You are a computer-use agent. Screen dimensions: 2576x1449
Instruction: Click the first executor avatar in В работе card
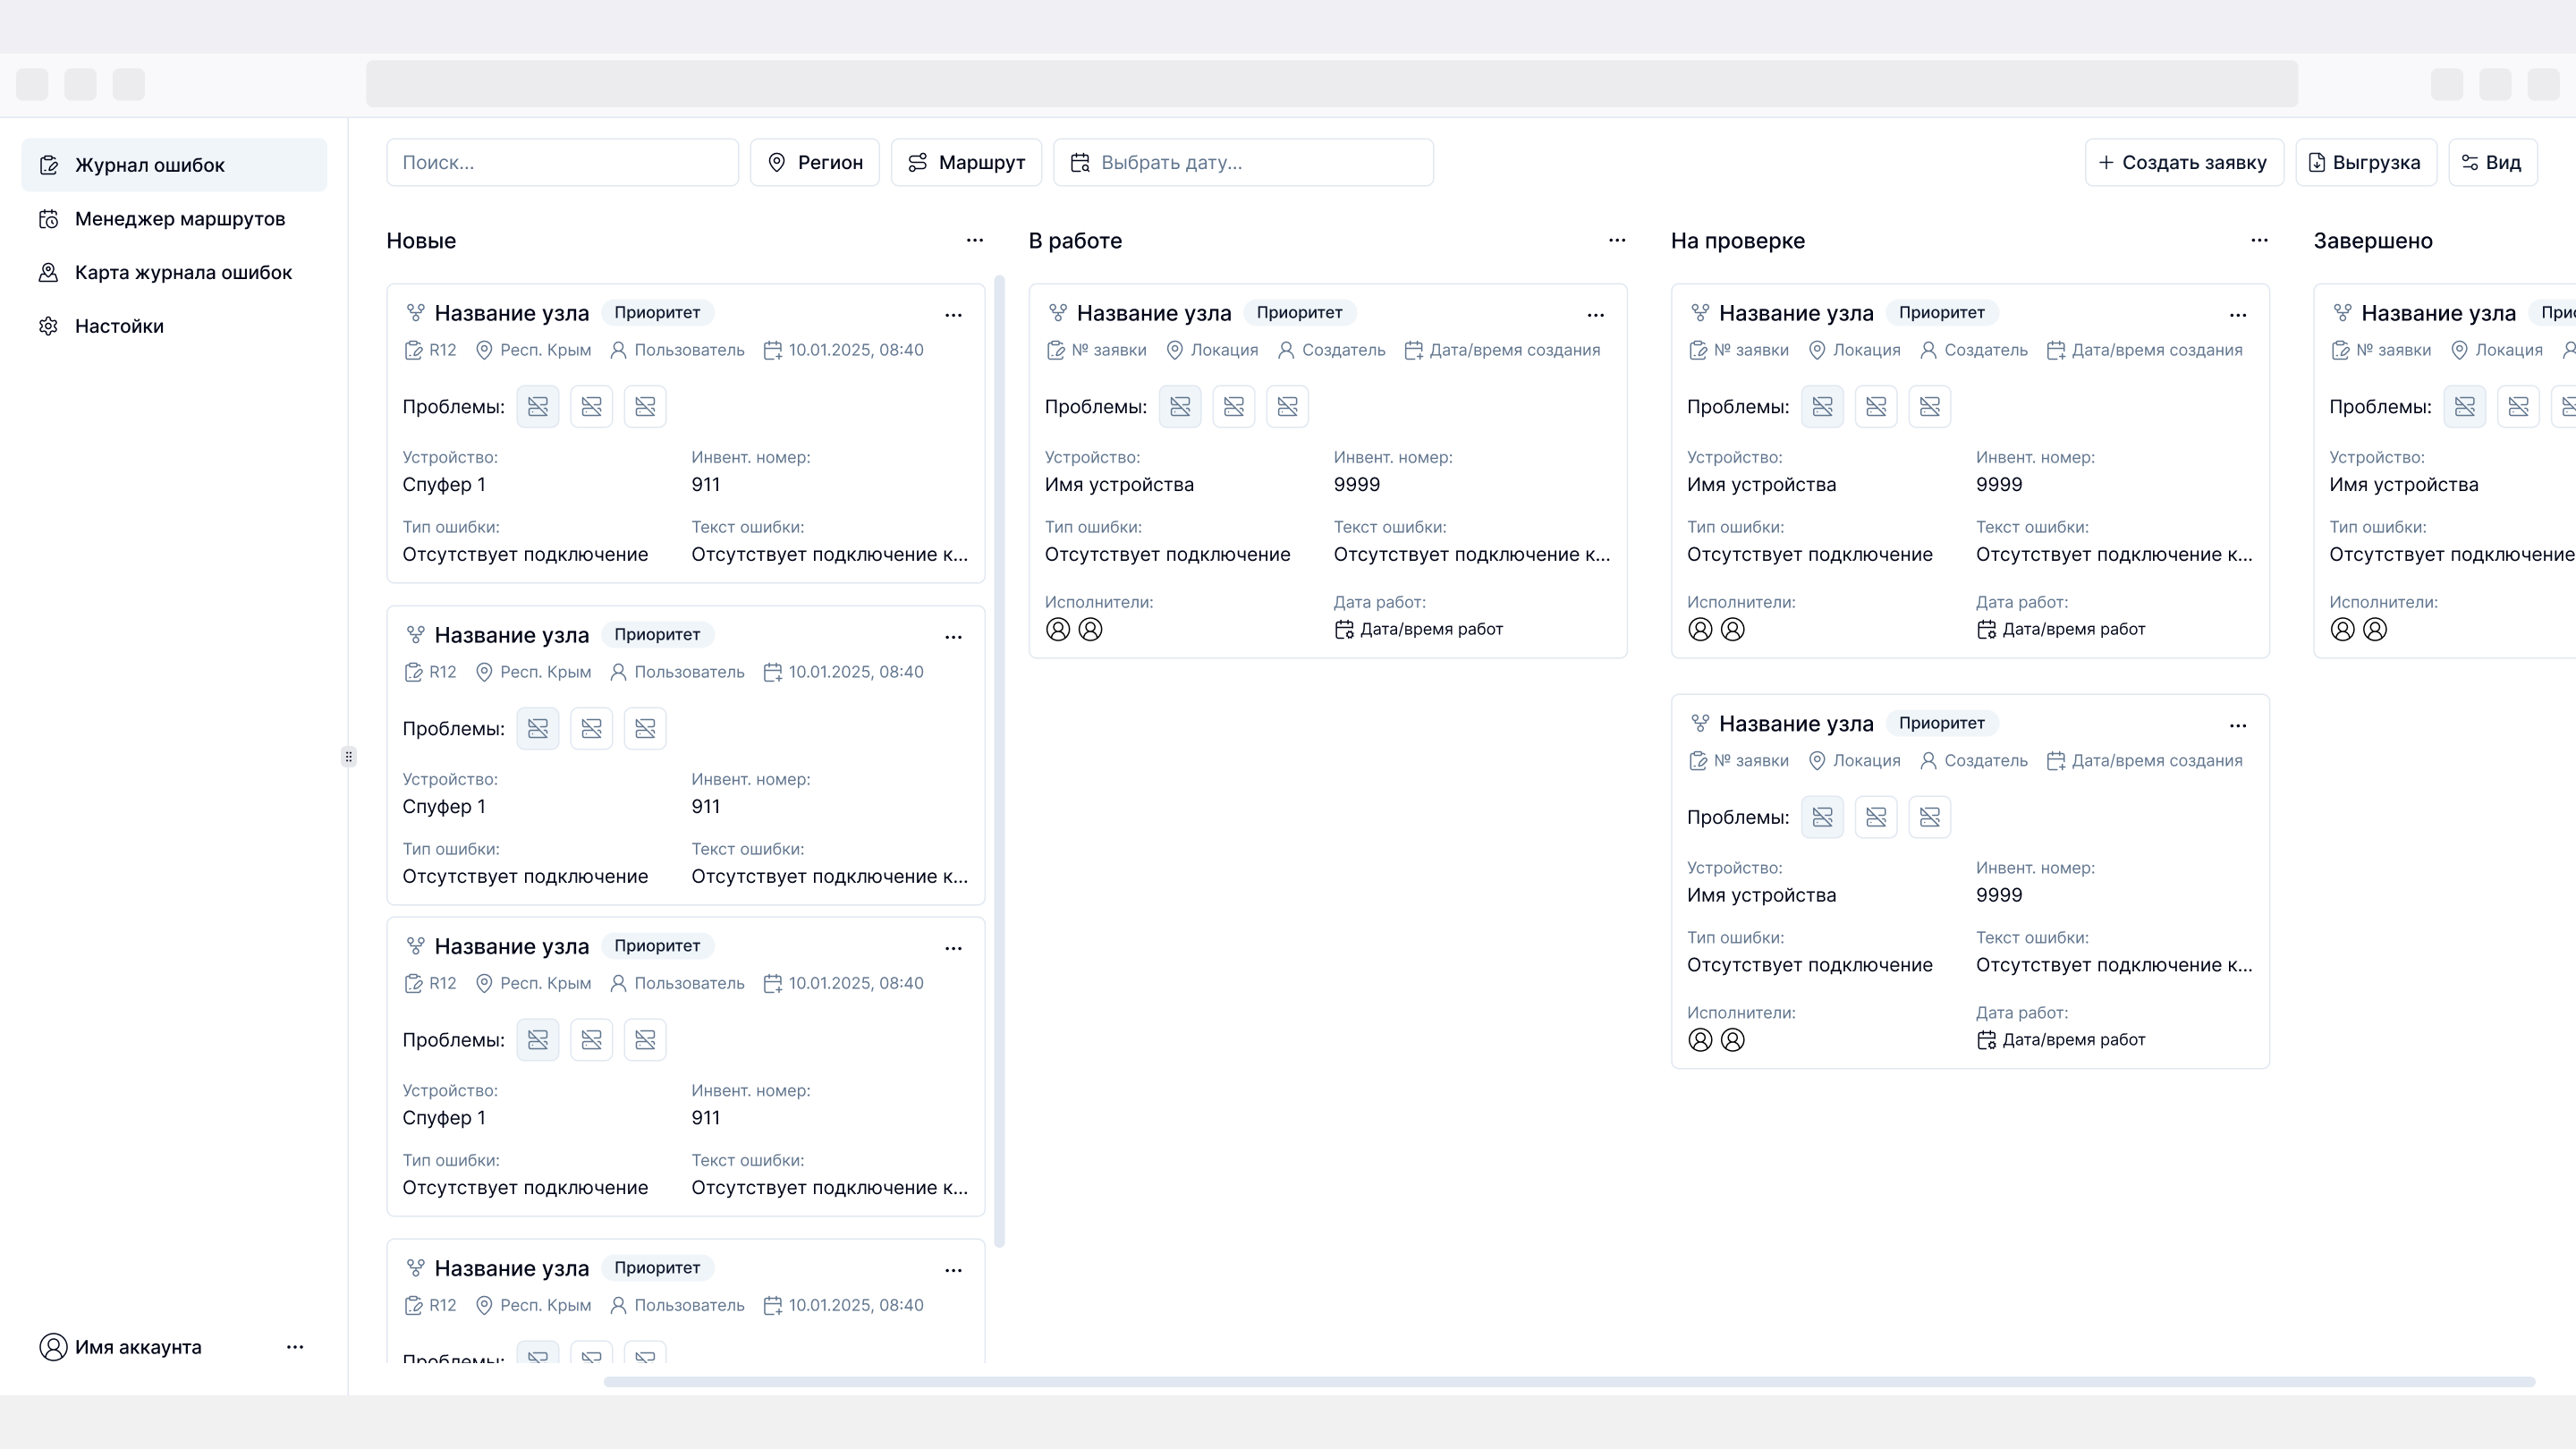point(1058,629)
